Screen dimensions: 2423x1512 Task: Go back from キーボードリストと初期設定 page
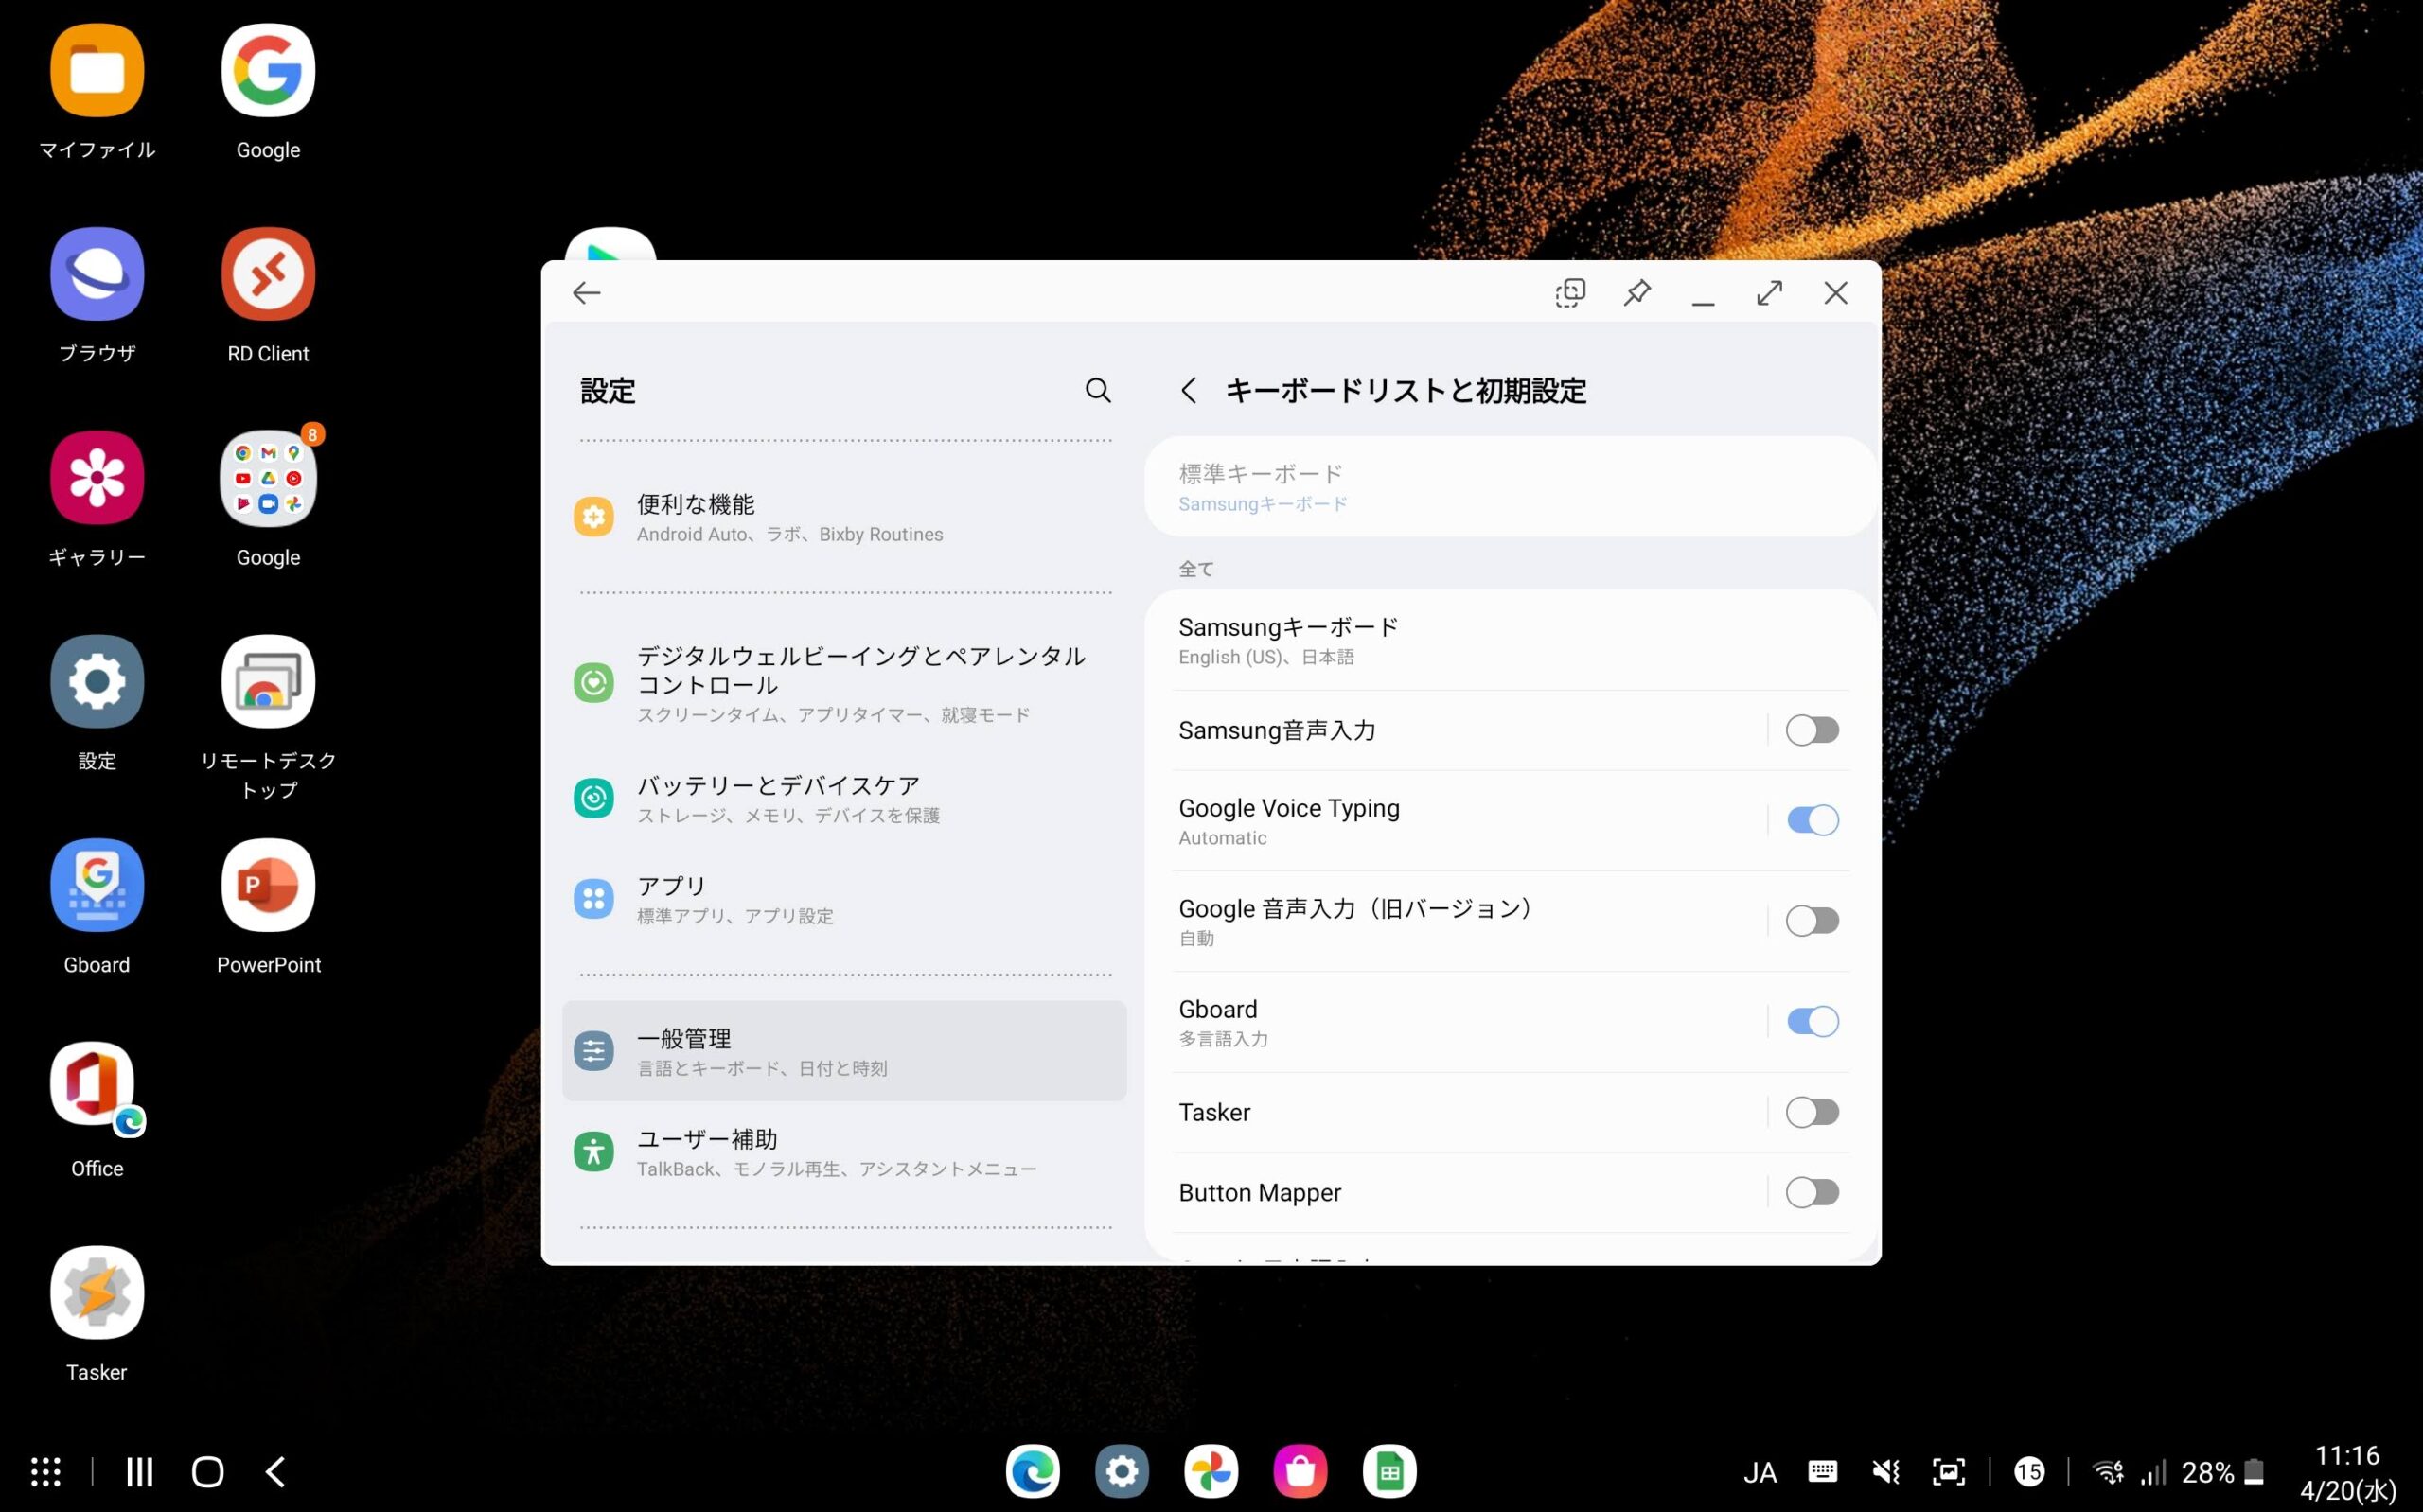click(x=1188, y=390)
